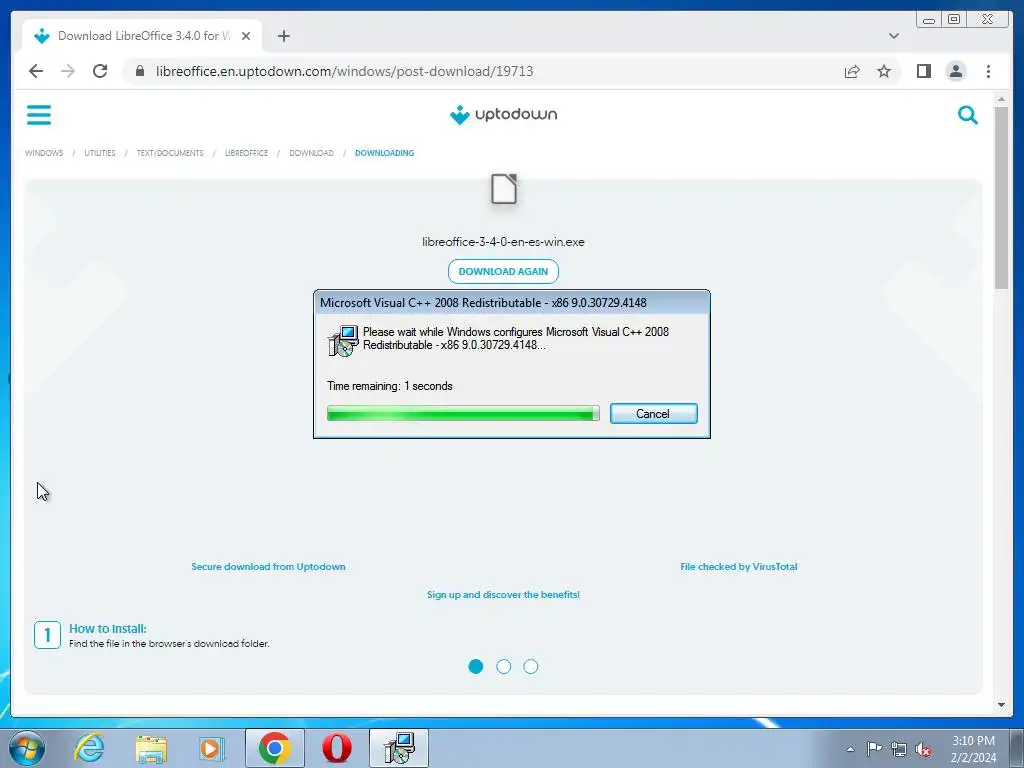Click LIBREOFFICE breadcrumb link
Image resolution: width=1024 pixels, height=768 pixels.
click(246, 153)
